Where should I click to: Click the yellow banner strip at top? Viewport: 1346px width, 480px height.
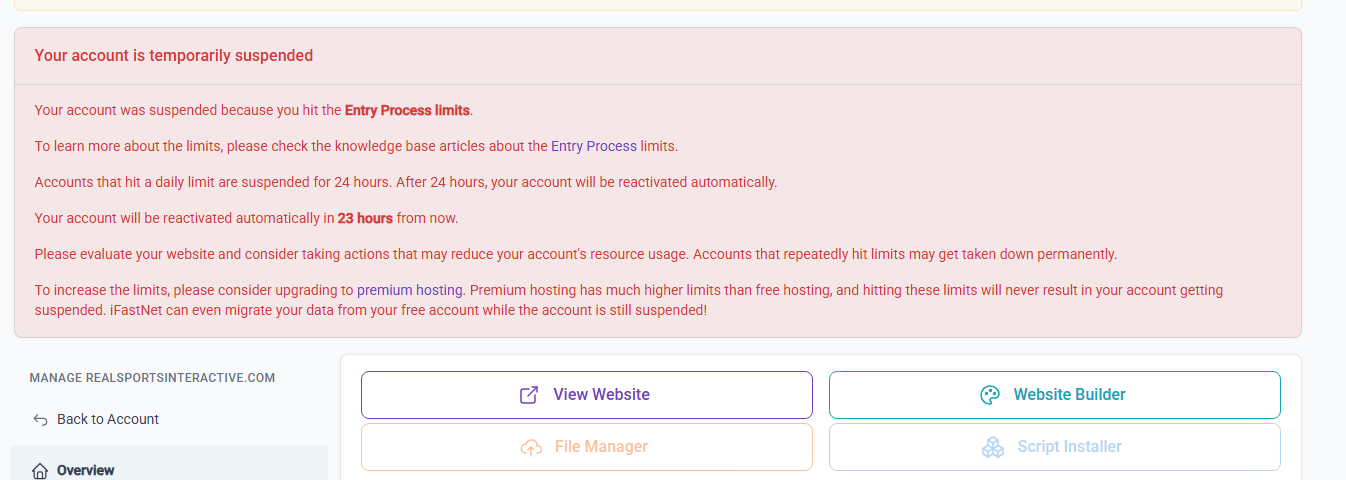pos(657,5)
